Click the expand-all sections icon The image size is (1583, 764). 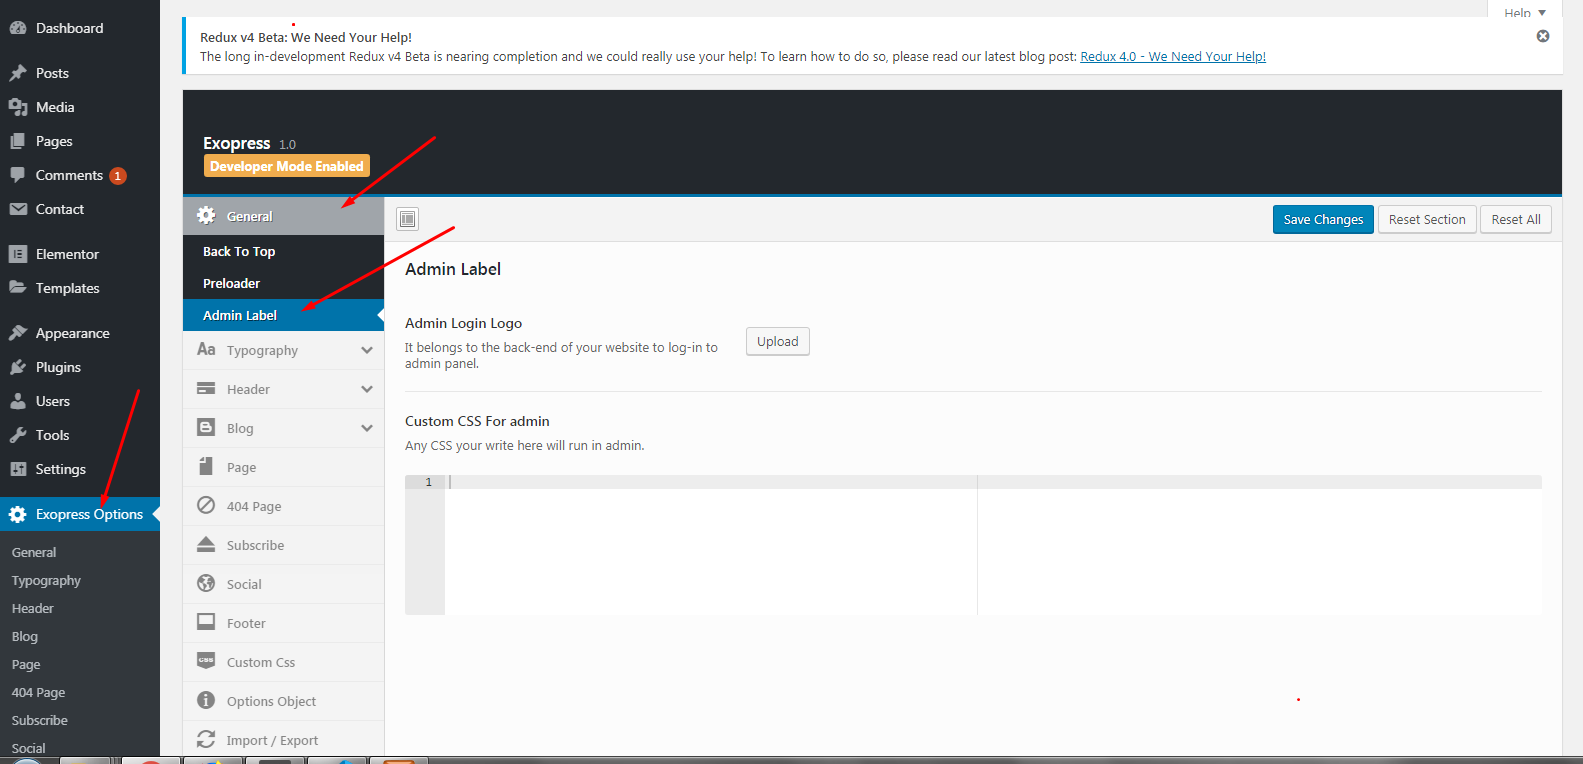click(408, 219)
